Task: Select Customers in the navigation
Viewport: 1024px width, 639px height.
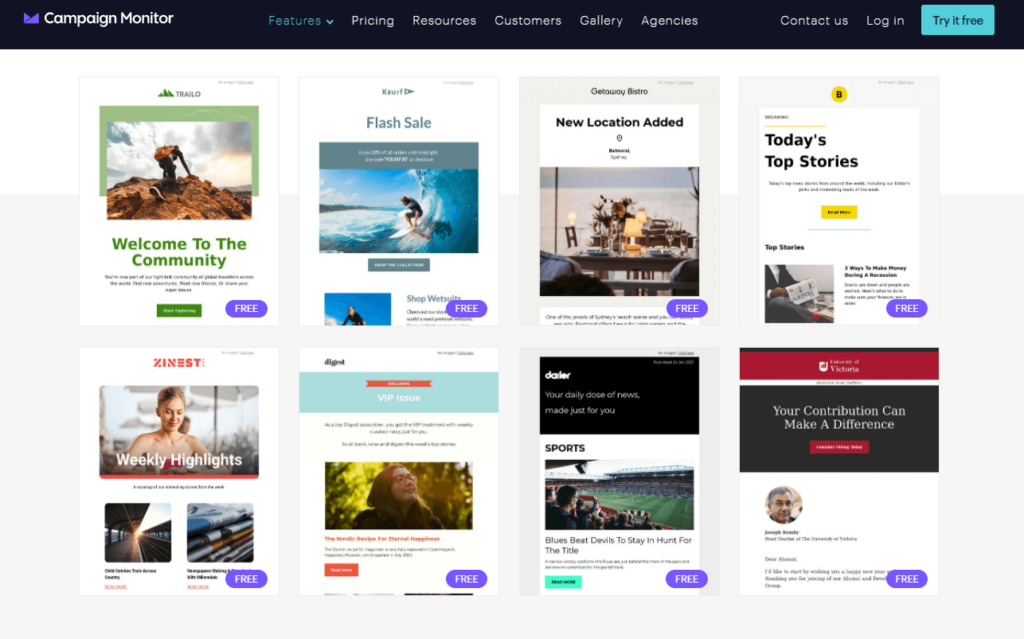Action: [x=528, y=20]
